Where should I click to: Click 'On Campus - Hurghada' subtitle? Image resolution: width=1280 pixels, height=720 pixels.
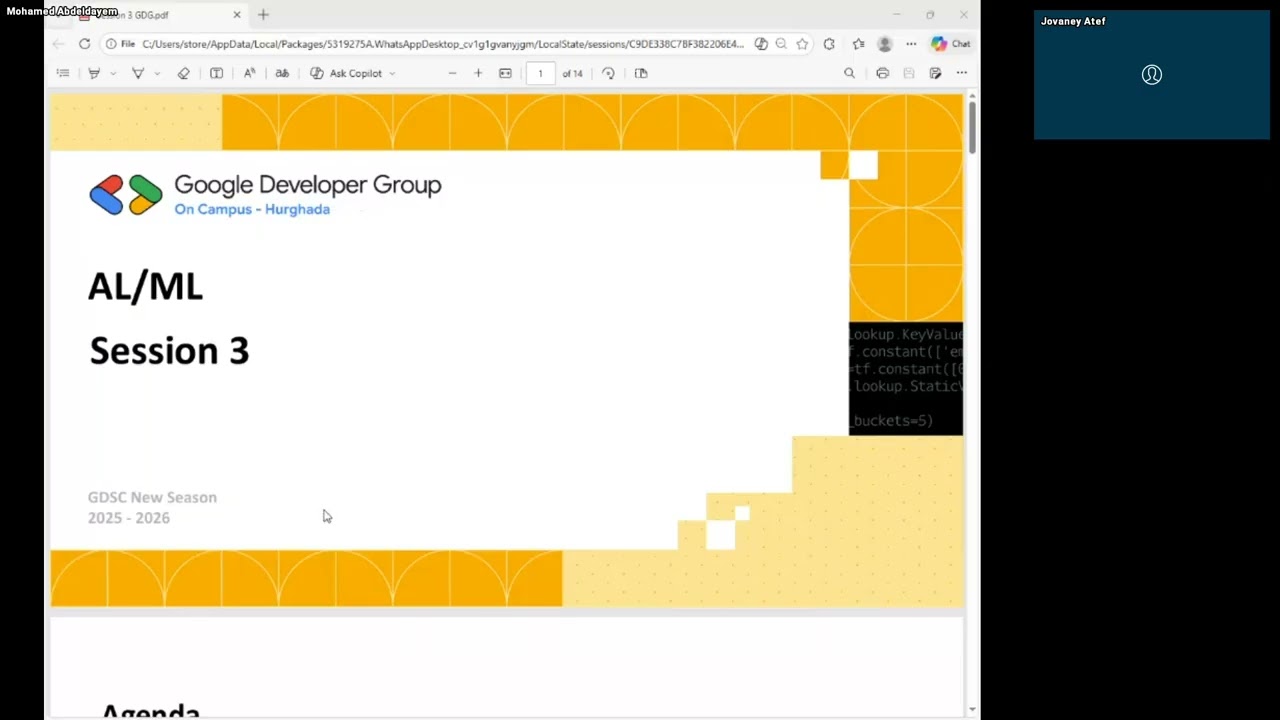(x=252, y=209)
